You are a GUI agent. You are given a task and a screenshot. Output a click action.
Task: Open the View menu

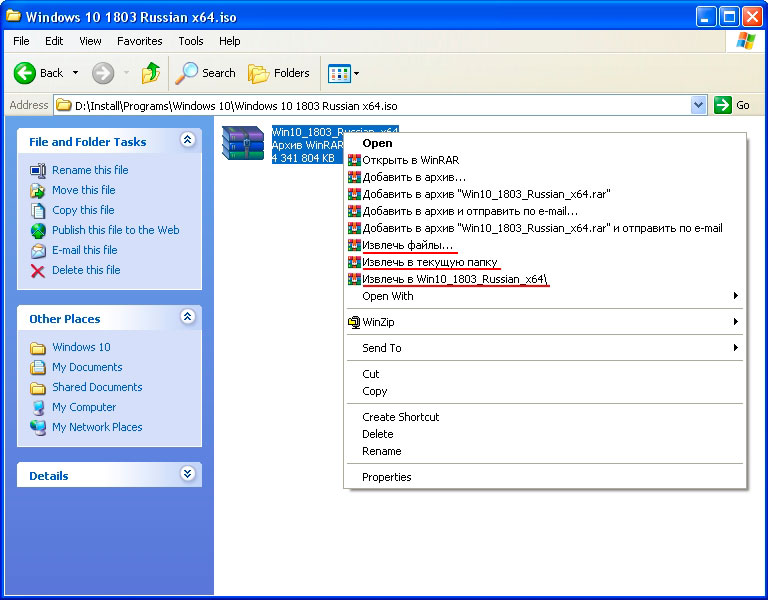coord(90,41)
